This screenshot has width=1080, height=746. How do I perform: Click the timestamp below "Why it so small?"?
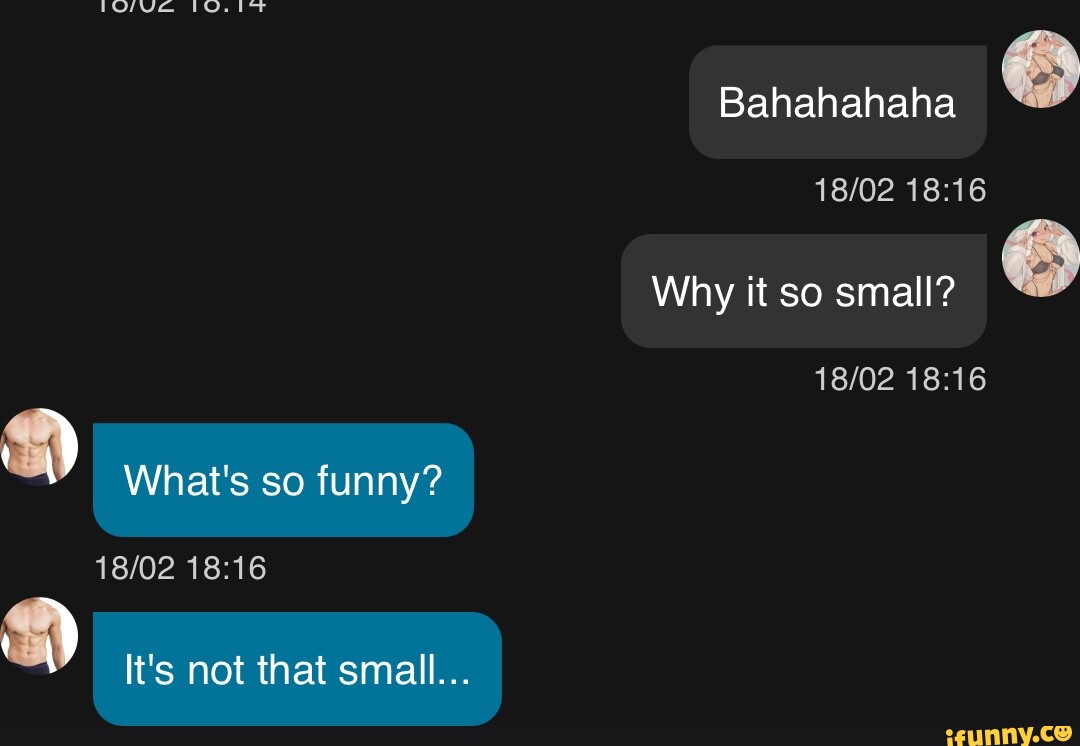pyautogui.click(x=900, y=379)
